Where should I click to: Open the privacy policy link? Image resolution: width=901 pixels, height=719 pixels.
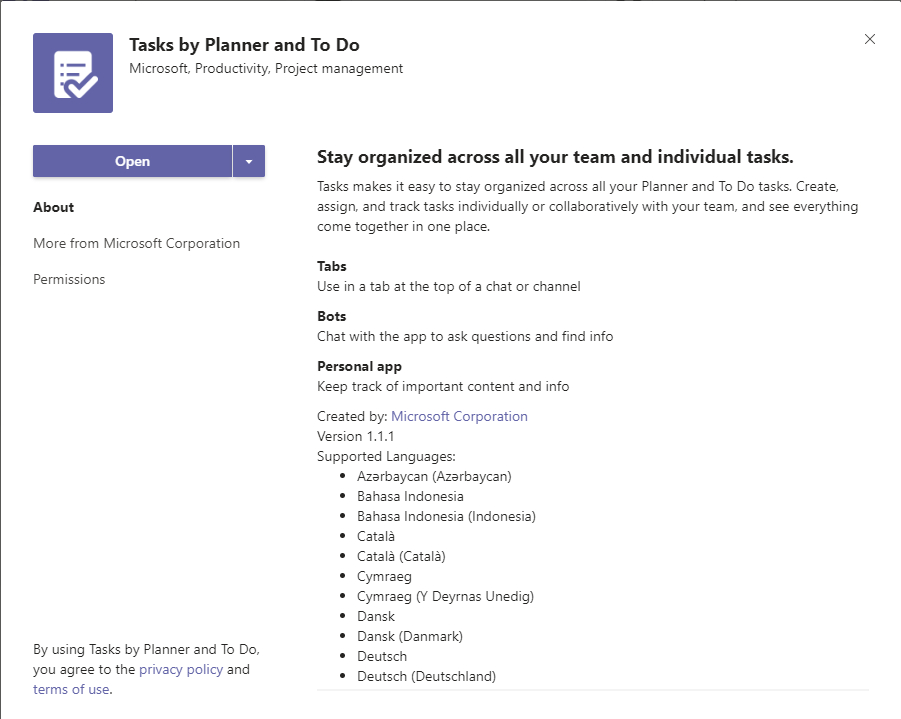pyautogui.click(x=181, y=669)
